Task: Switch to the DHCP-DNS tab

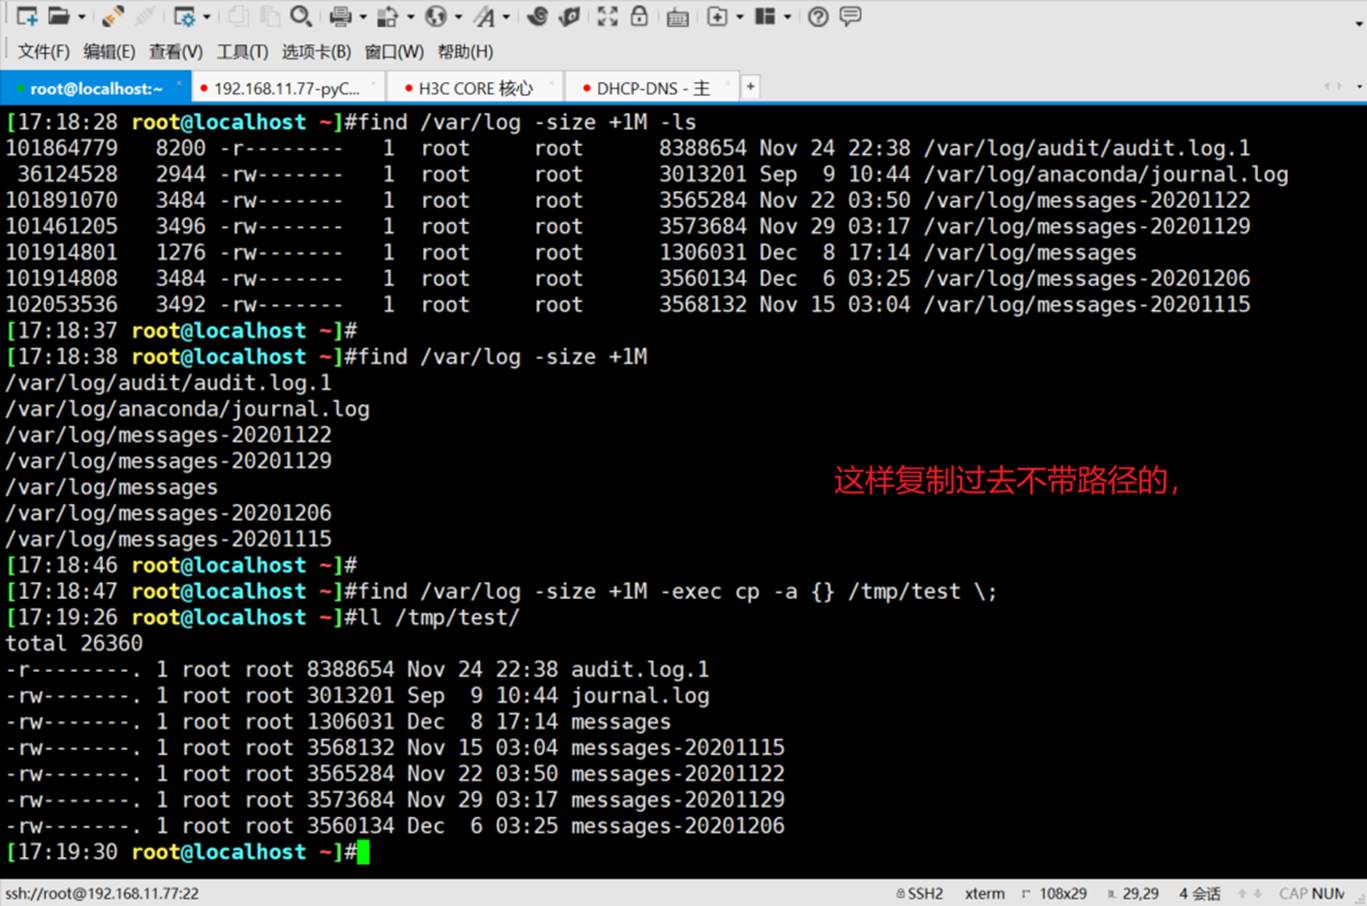Action: 652,88
